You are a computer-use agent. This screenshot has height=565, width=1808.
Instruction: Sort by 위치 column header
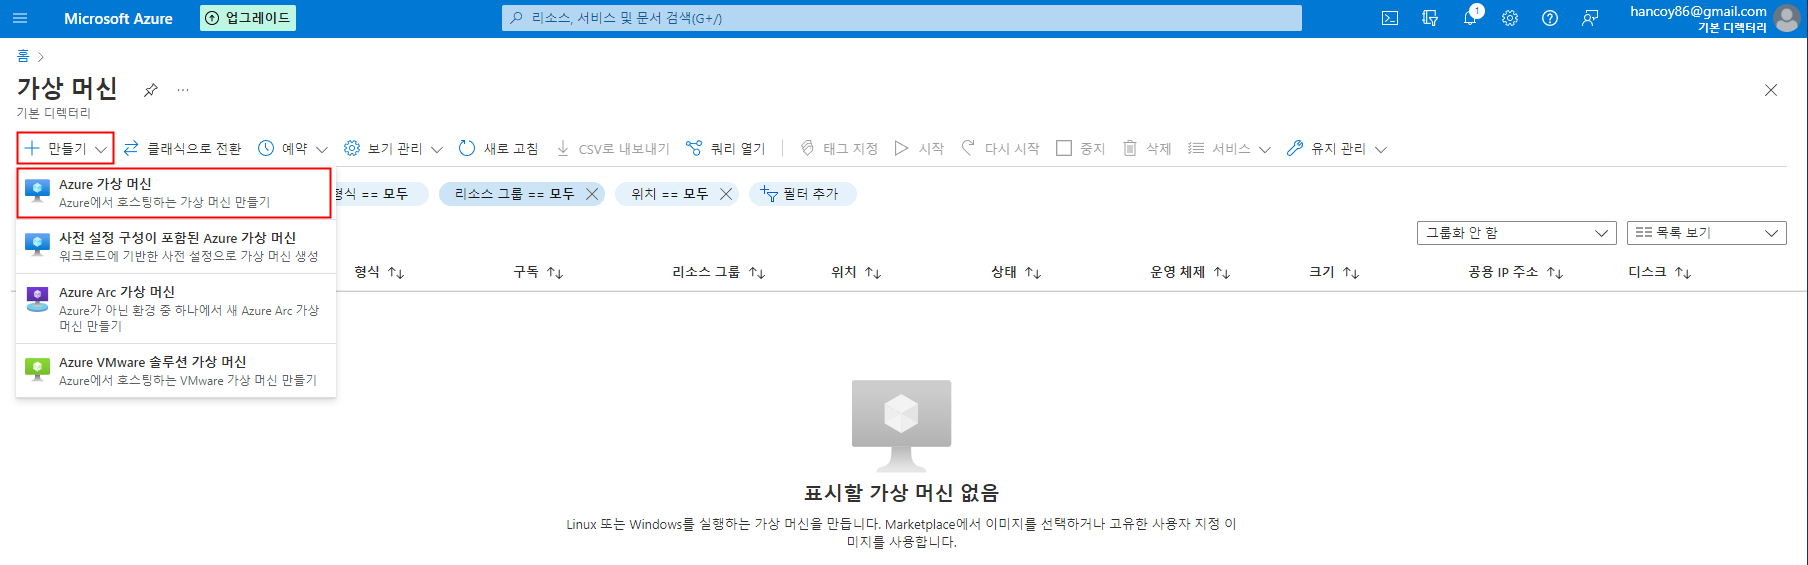pos(856,272)
